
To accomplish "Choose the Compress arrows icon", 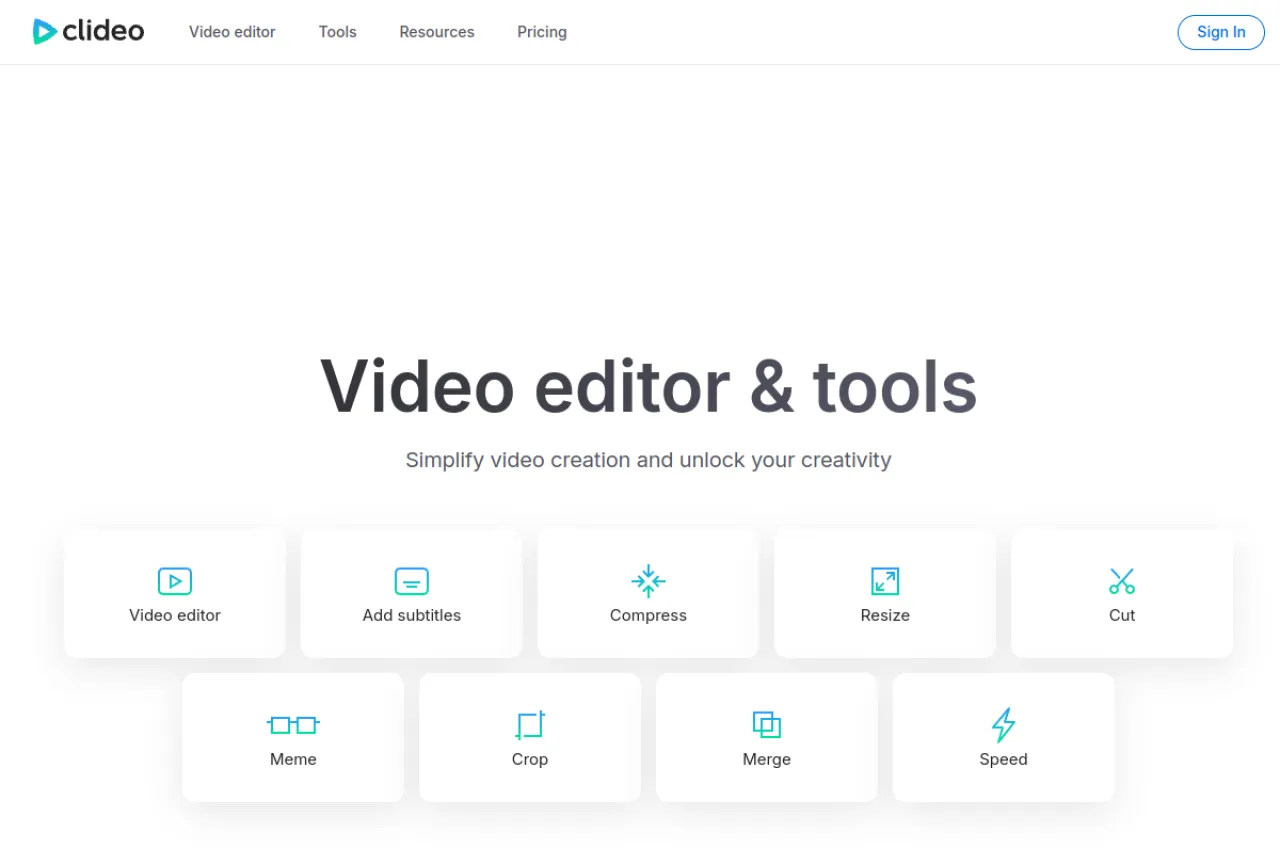I will (648, 581).
